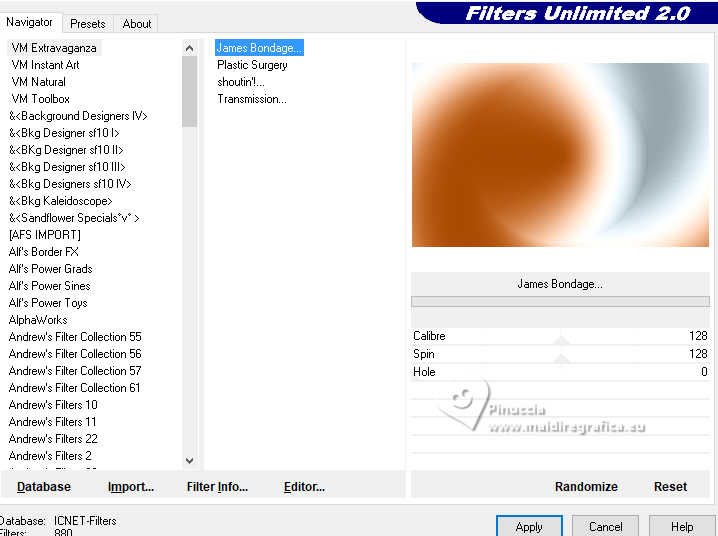Click the category list scrollbar thumb

pyautogui.click(x=189, y=92)
